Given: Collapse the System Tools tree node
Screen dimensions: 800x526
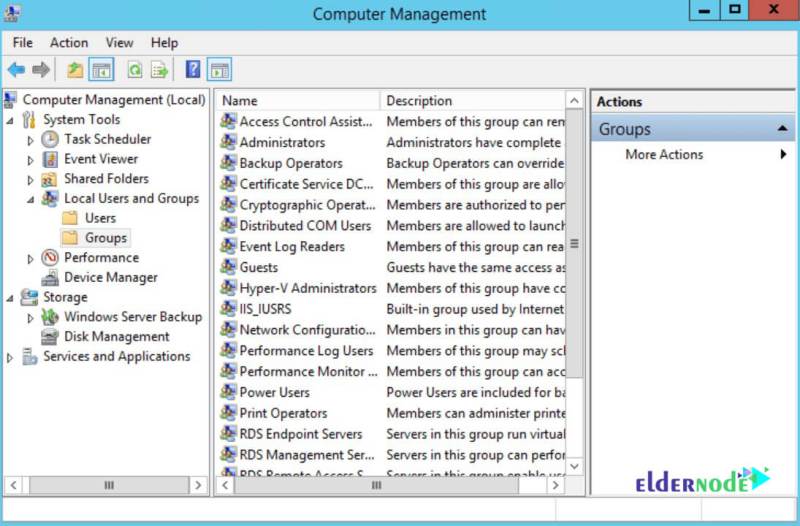Looking at the screenshot, I should [10, 121].
